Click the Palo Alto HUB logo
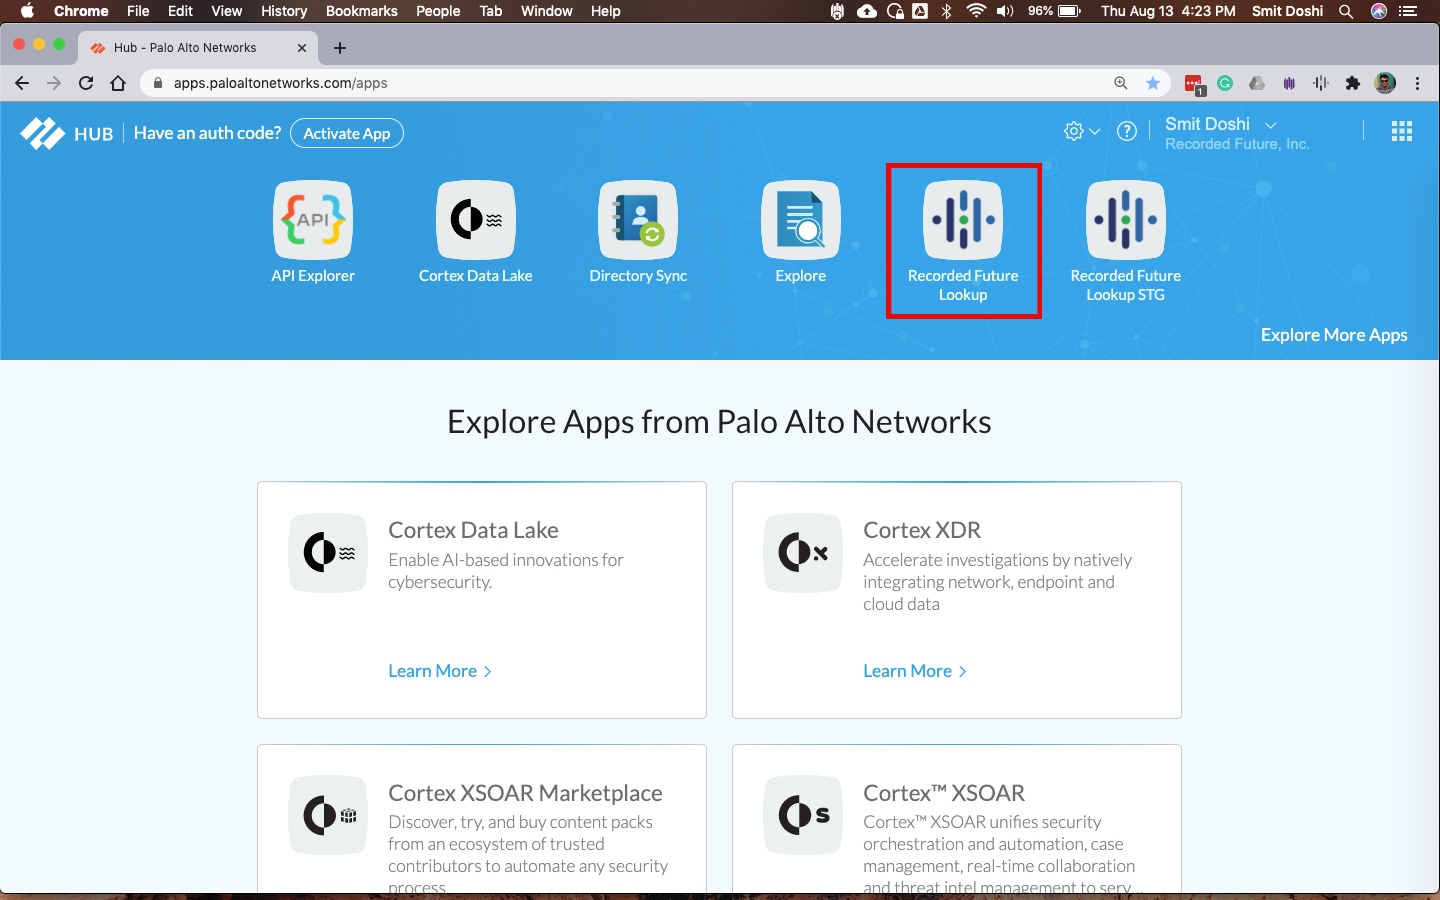This screenshot has width=1440, height=900. (x=66, y=133)
